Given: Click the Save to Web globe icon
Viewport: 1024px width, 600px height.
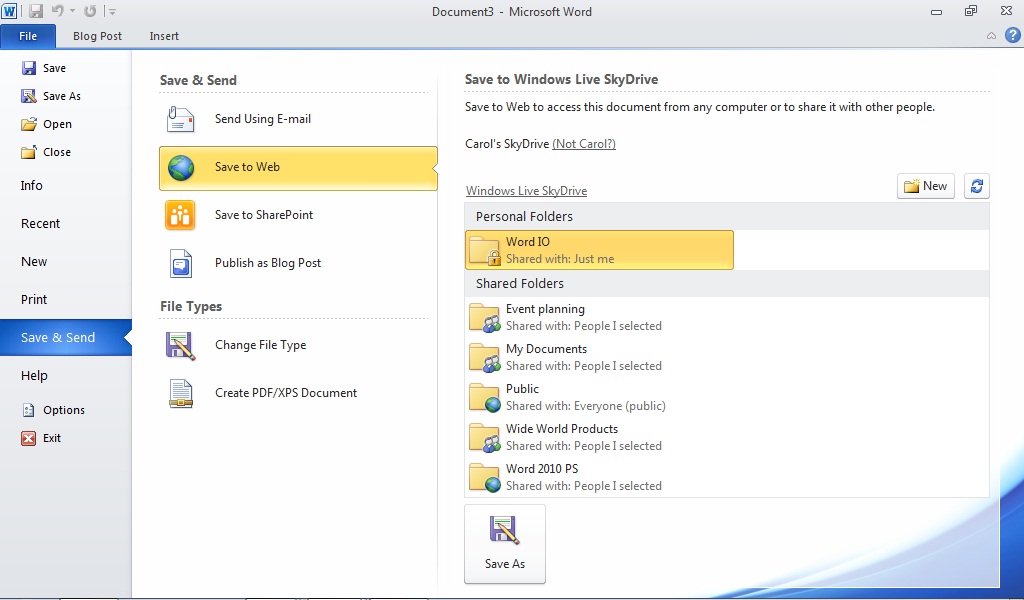Looking at the screenshot, I should (181, 168).
